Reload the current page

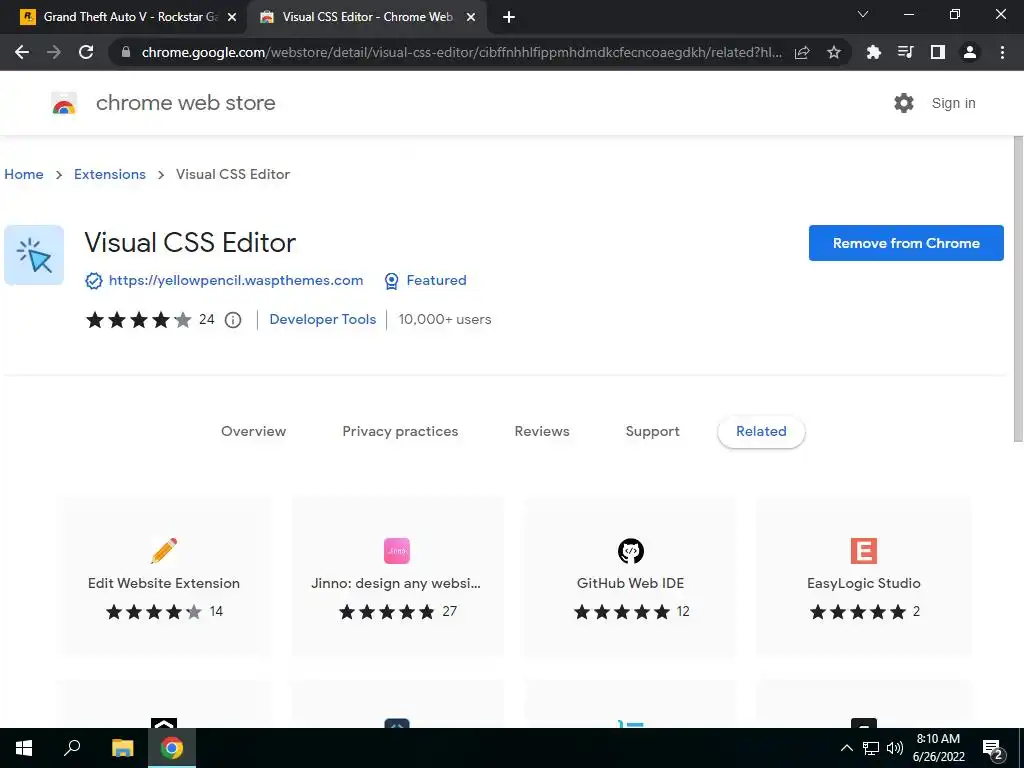pyautogui.click(x=86, y=52)
